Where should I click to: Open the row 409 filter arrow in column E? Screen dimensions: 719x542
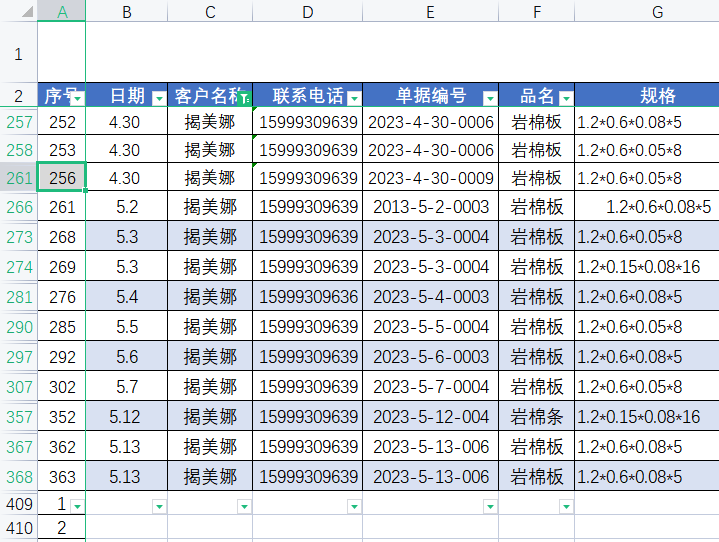[489, 507]
